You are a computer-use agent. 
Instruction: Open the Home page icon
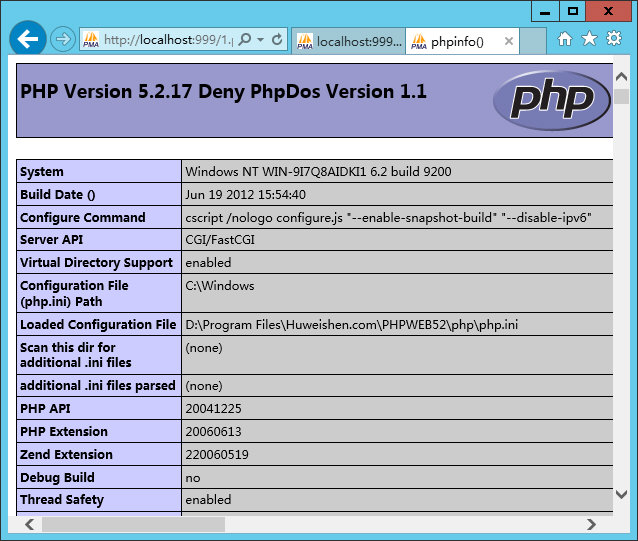pos(564,39)
